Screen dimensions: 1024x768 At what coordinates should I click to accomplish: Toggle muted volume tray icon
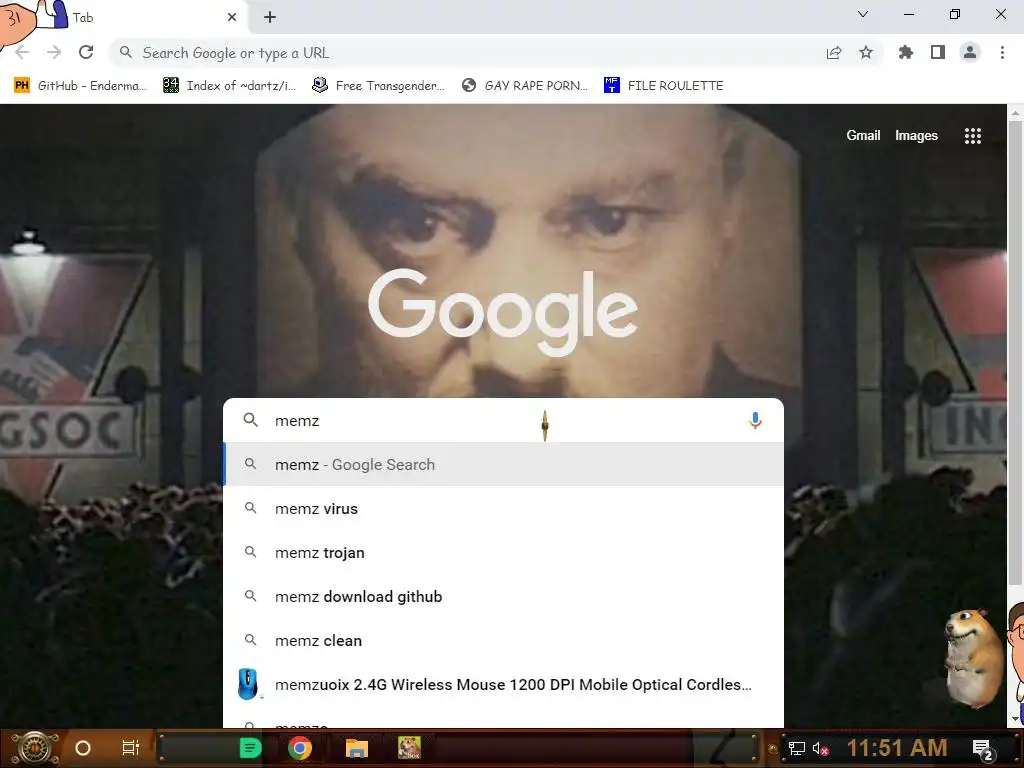821,748
